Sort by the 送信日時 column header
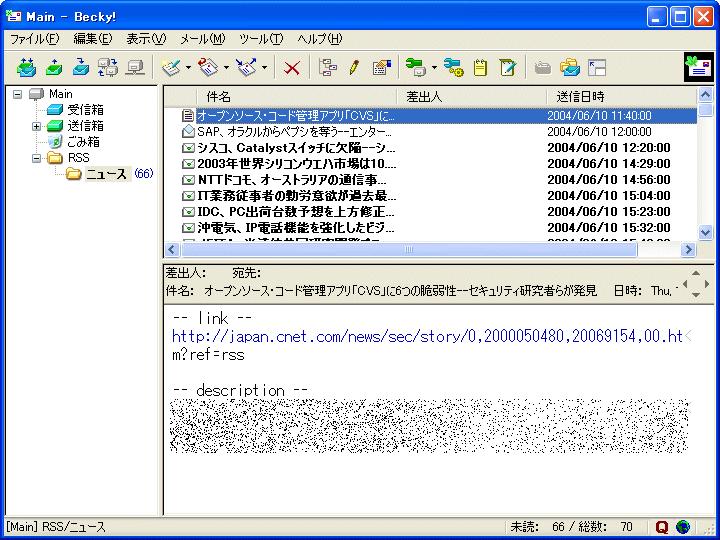This screenshot has height=540, width=720. pos(621,96)
